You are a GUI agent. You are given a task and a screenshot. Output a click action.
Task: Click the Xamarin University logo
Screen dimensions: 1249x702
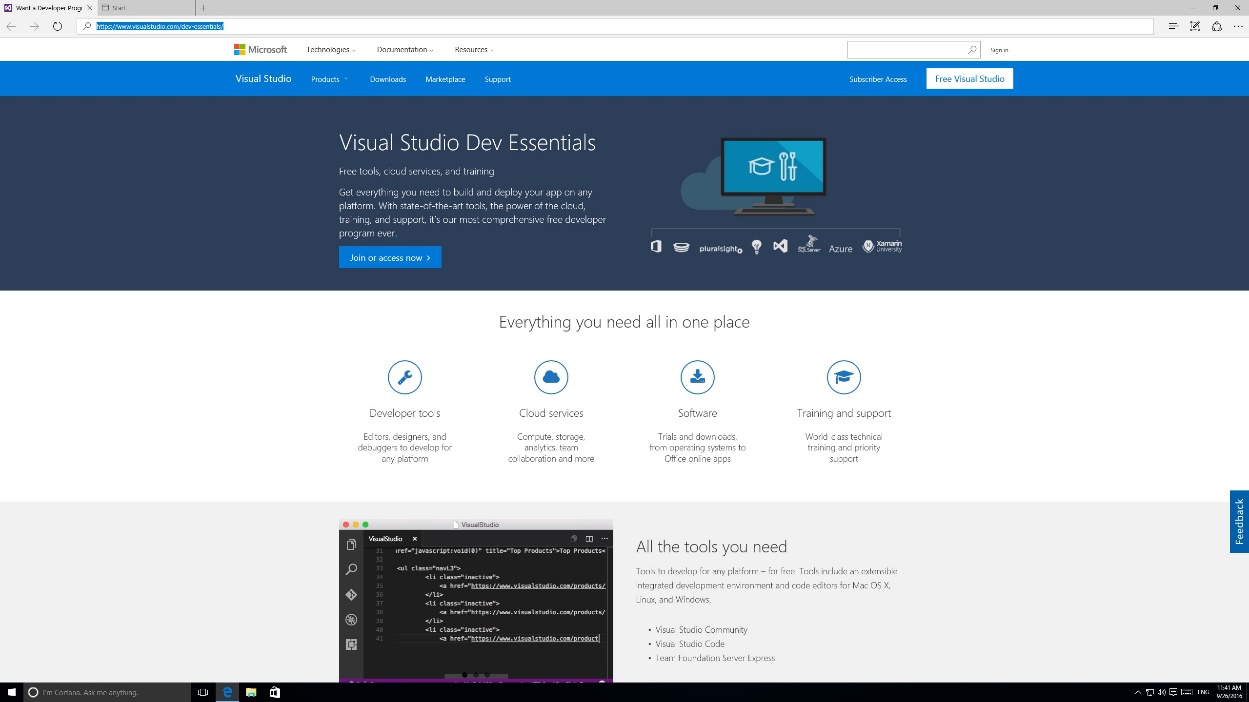coord(882,246)
